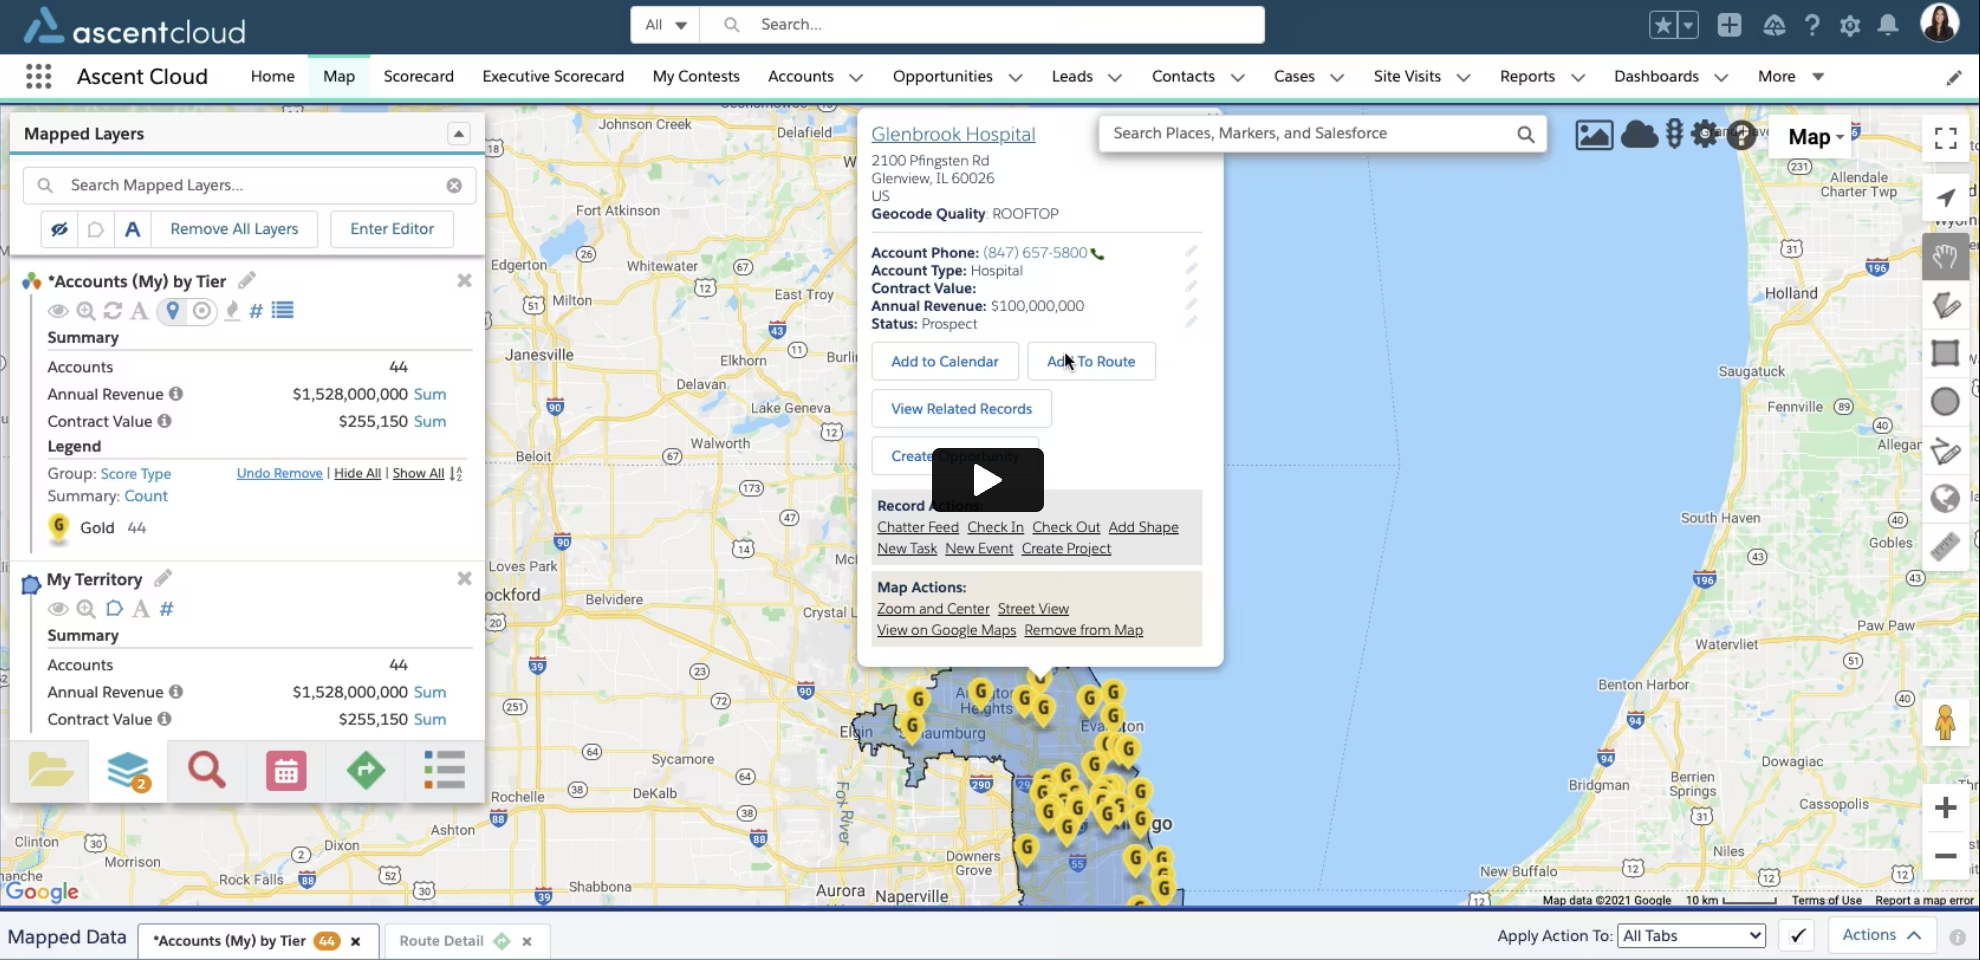This screenshot has width=1980, height=960.
Task: Open the routes direction arrow tab
Action: click(x=365, y=771)
